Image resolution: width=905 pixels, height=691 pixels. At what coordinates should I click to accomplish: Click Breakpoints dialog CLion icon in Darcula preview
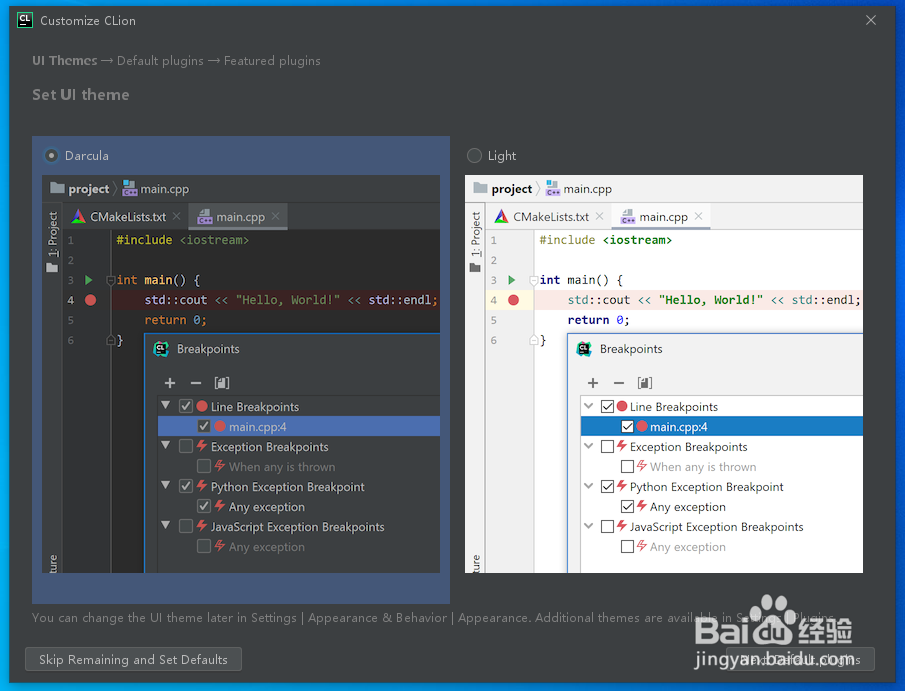(x=161, y=349)
